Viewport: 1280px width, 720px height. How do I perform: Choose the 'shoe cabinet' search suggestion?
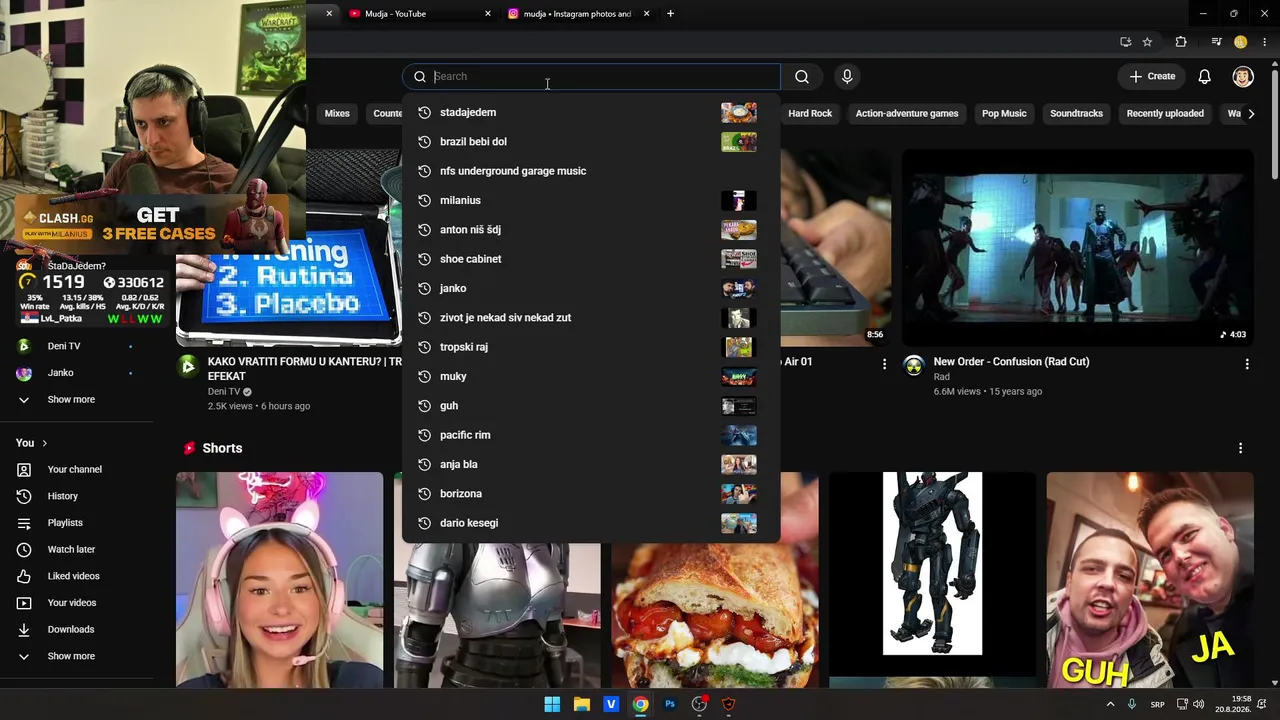coord(591,259)
